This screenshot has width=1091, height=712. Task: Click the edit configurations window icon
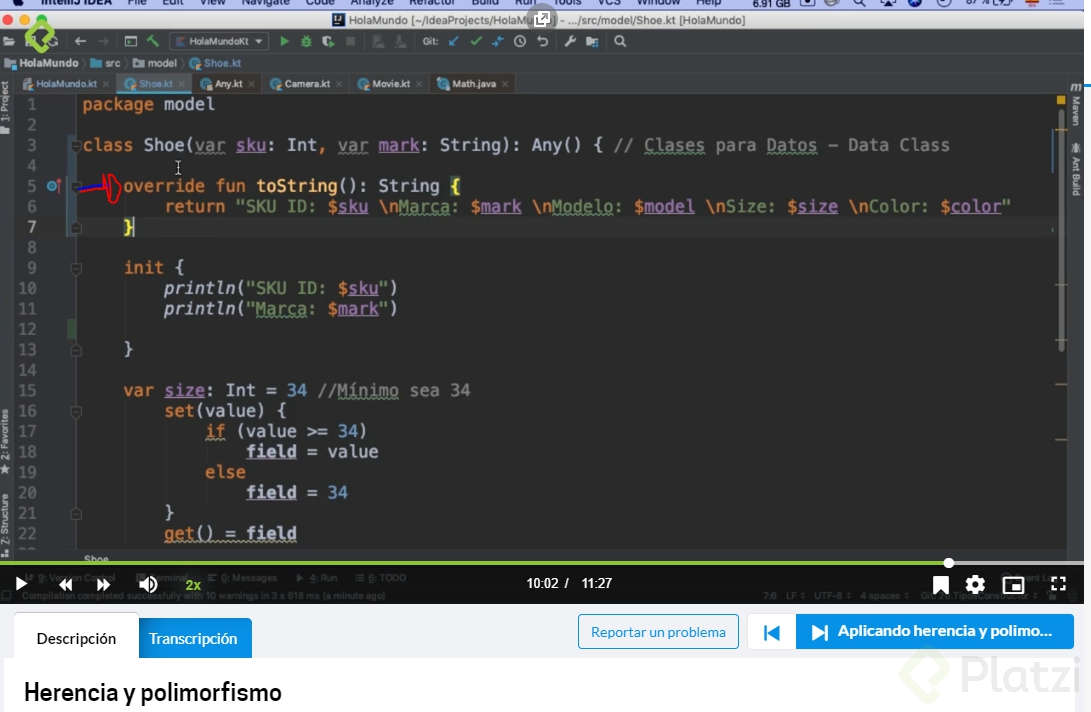coord(130,42)
